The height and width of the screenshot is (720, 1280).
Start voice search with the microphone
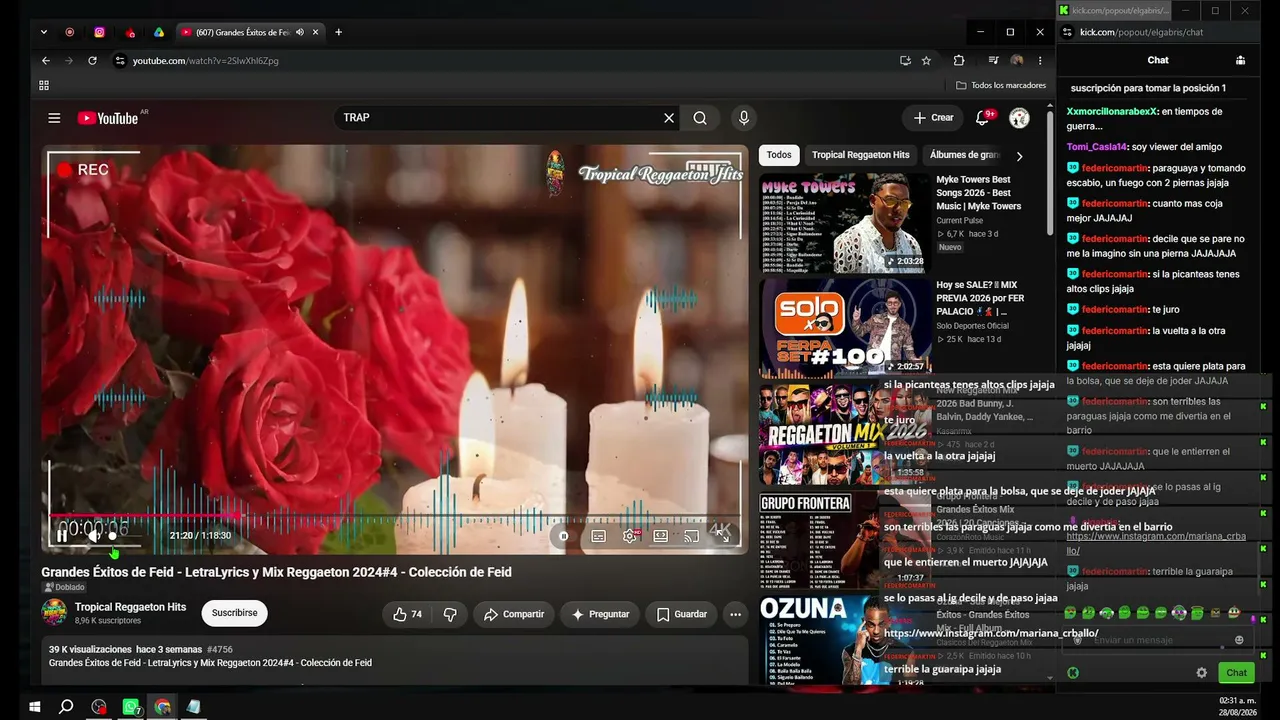[744, 118]
